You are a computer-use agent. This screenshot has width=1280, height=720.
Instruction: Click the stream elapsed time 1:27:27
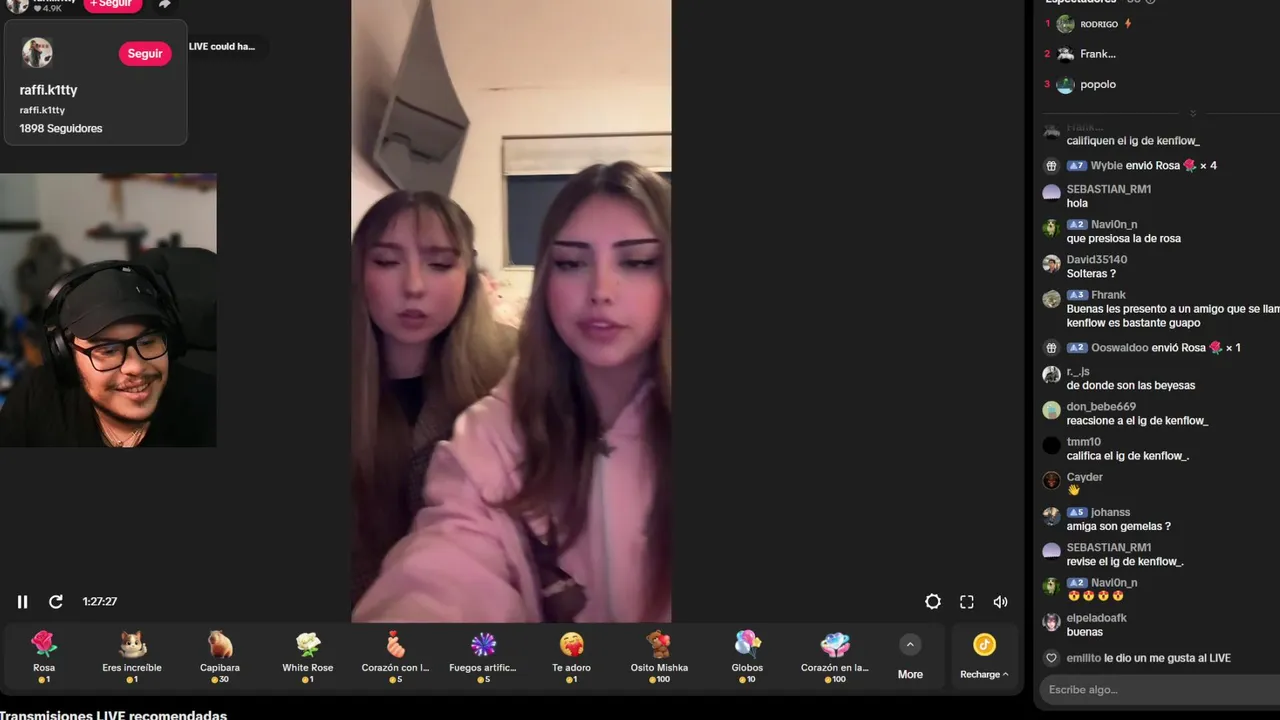[100, 602]
